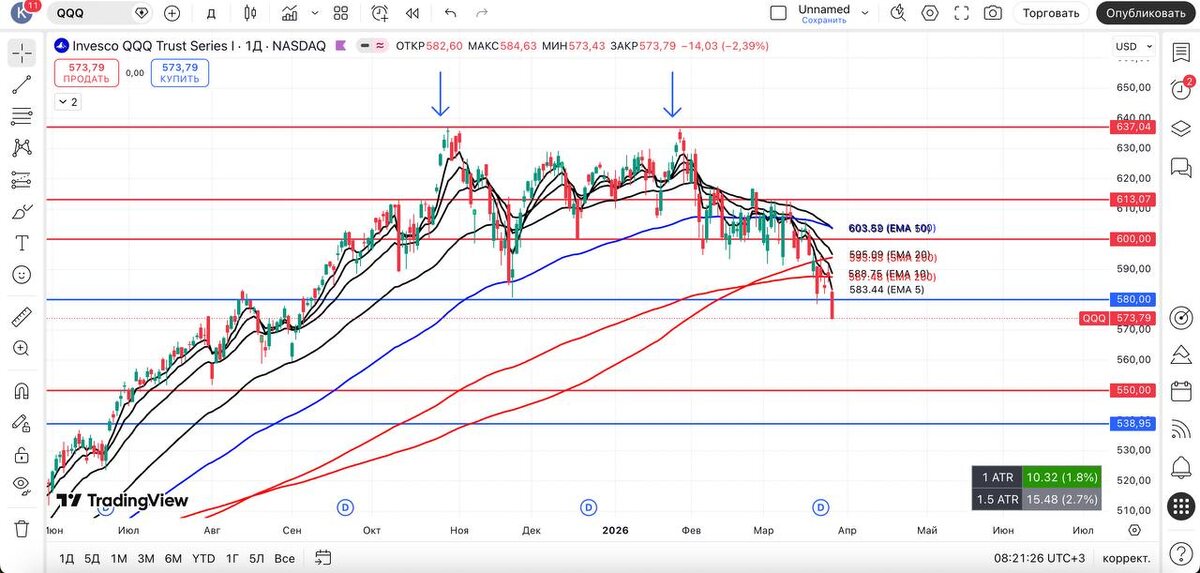Select the Все range tab
The width and height of the screenshot is (1200, 573).
click(285, 557)
